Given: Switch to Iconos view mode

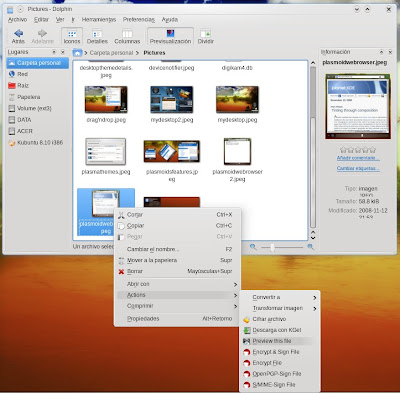Looking at the screenshot, I should pos(72,36).
